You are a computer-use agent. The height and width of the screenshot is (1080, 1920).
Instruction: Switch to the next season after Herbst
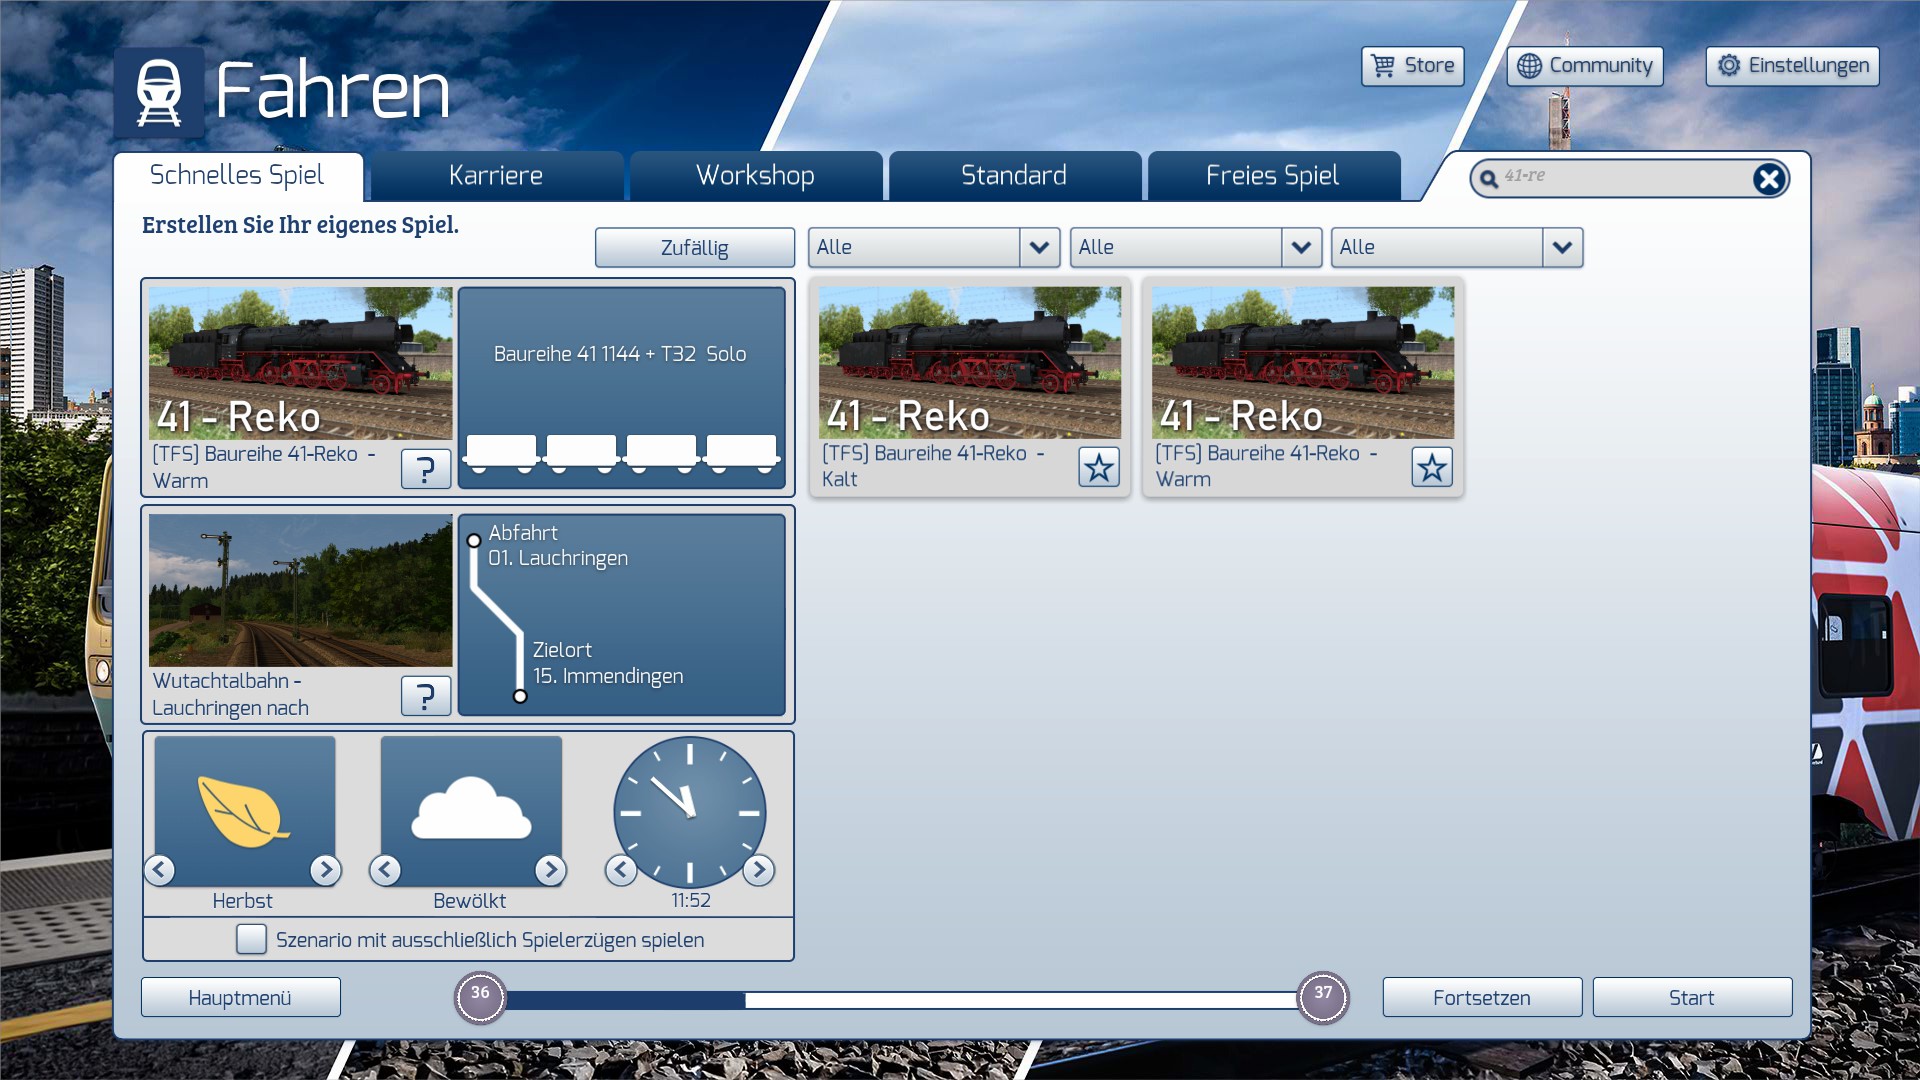click(x=325, y=870)
